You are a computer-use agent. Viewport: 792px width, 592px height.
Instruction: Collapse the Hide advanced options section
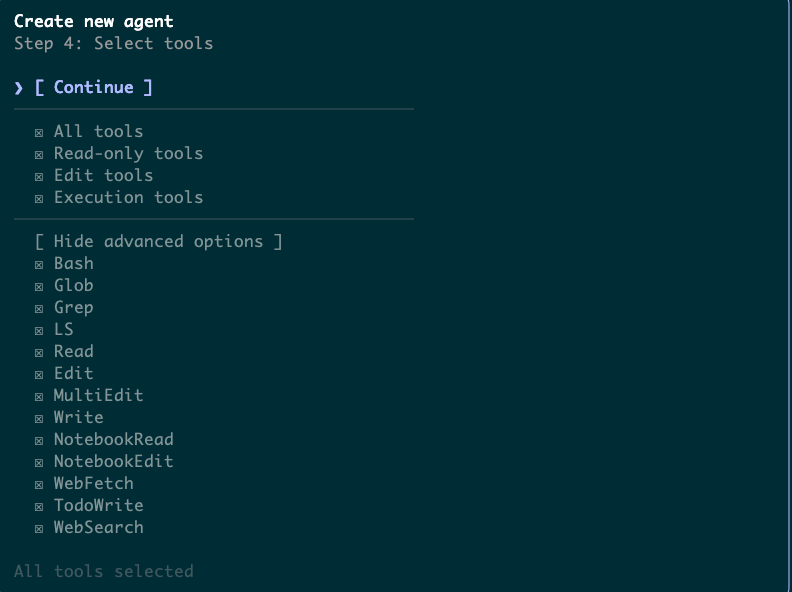158,242
